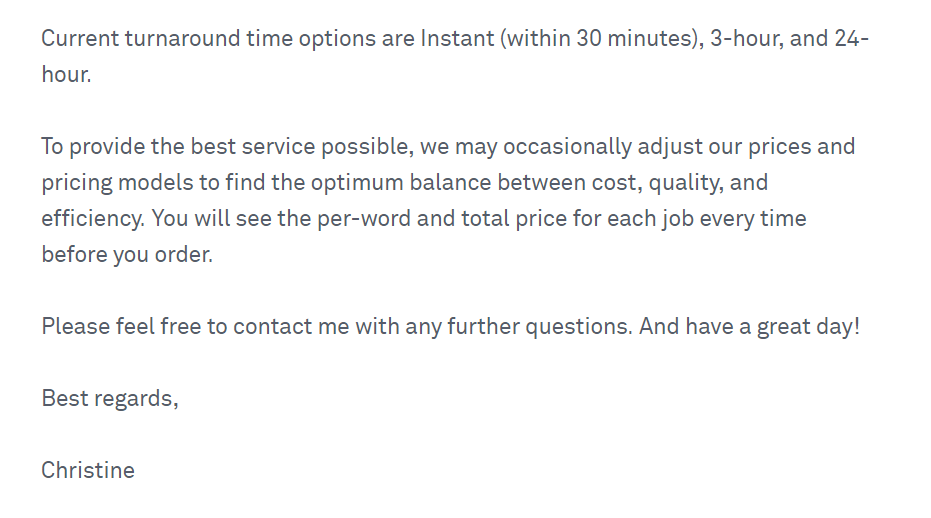Image resolution: width=931 pixels, height=518 pixels.
Task: Click the word "per-word"
Action: (x=363, y=219)
